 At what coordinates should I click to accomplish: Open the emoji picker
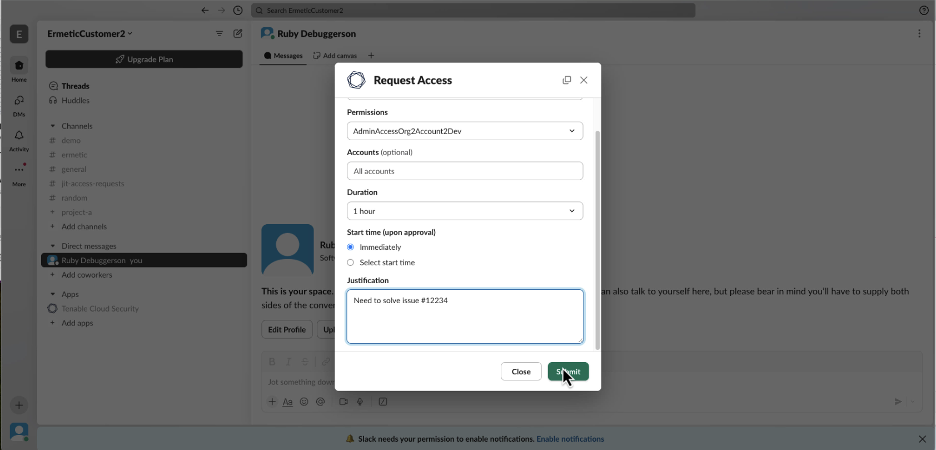click(304, 402)
